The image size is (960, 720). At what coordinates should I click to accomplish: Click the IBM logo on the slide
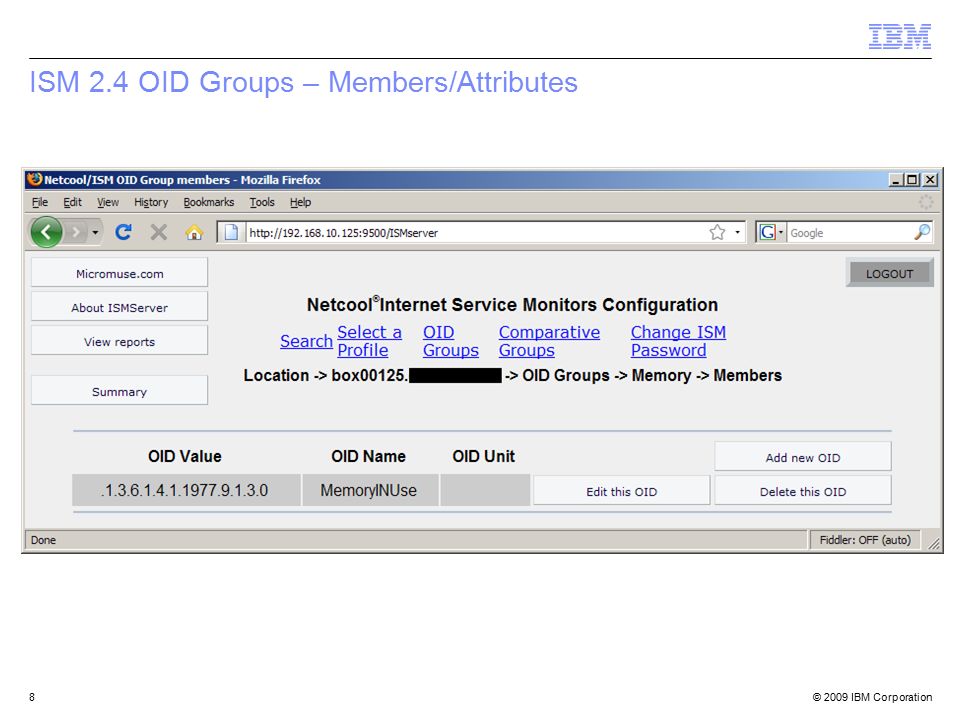pyautogui.click(x=899, y=36)
